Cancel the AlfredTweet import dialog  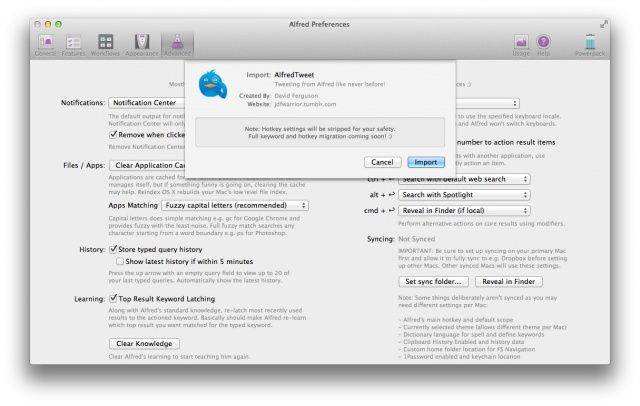382,162
